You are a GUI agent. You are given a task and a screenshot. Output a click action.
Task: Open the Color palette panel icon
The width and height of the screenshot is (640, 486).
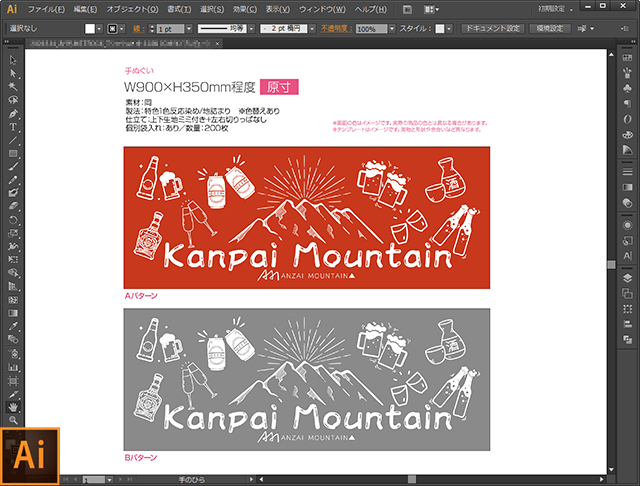[627, 134]
